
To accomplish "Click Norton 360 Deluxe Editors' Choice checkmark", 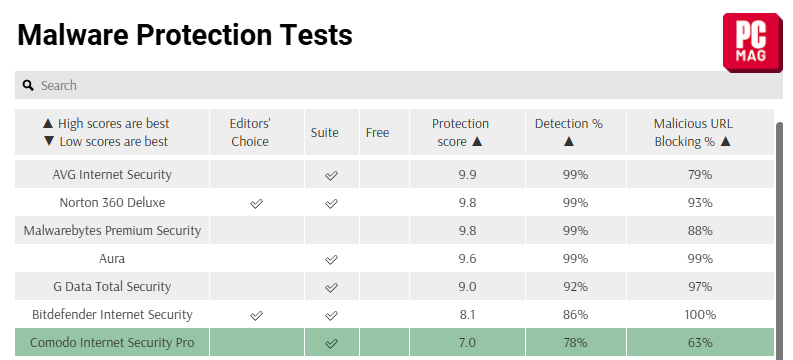I will pos(256,203).
